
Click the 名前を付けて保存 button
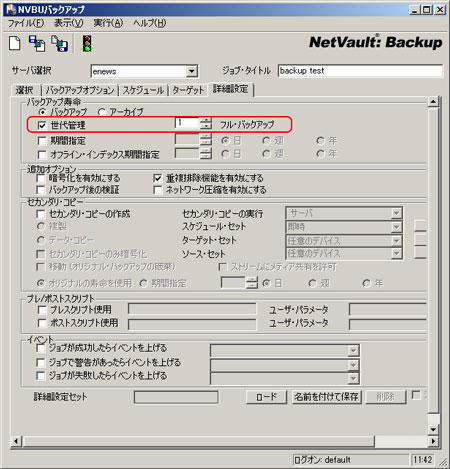click(x=326, y=397)
